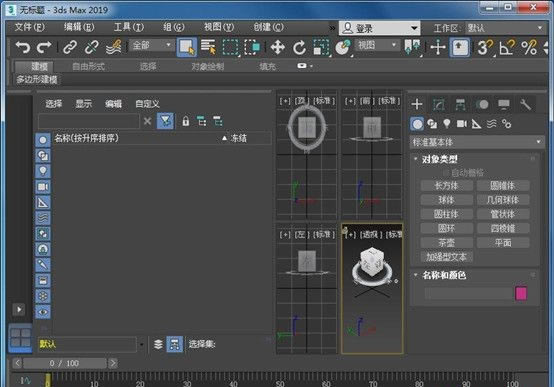
Task: Click the pink object color swatch
Action: click(521, 293)
